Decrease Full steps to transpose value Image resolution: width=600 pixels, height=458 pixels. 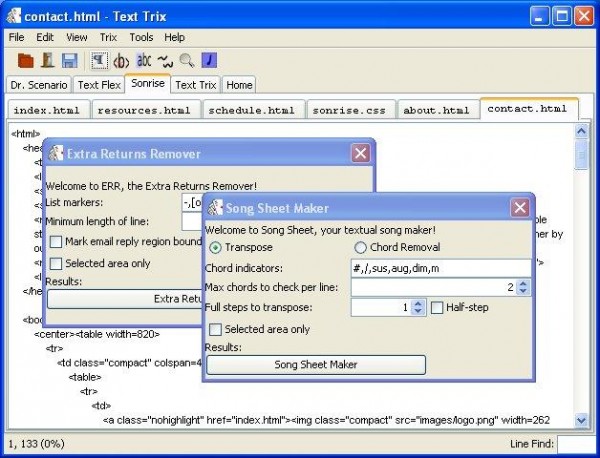click(418, 311)
